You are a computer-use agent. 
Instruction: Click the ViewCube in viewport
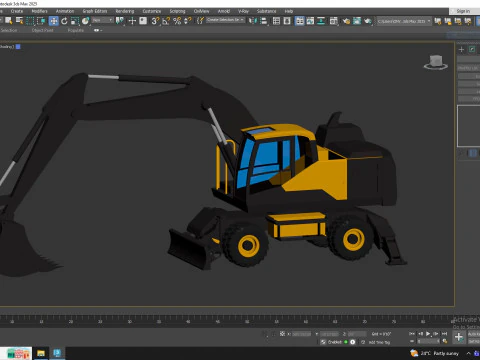[x=436, y=62]
